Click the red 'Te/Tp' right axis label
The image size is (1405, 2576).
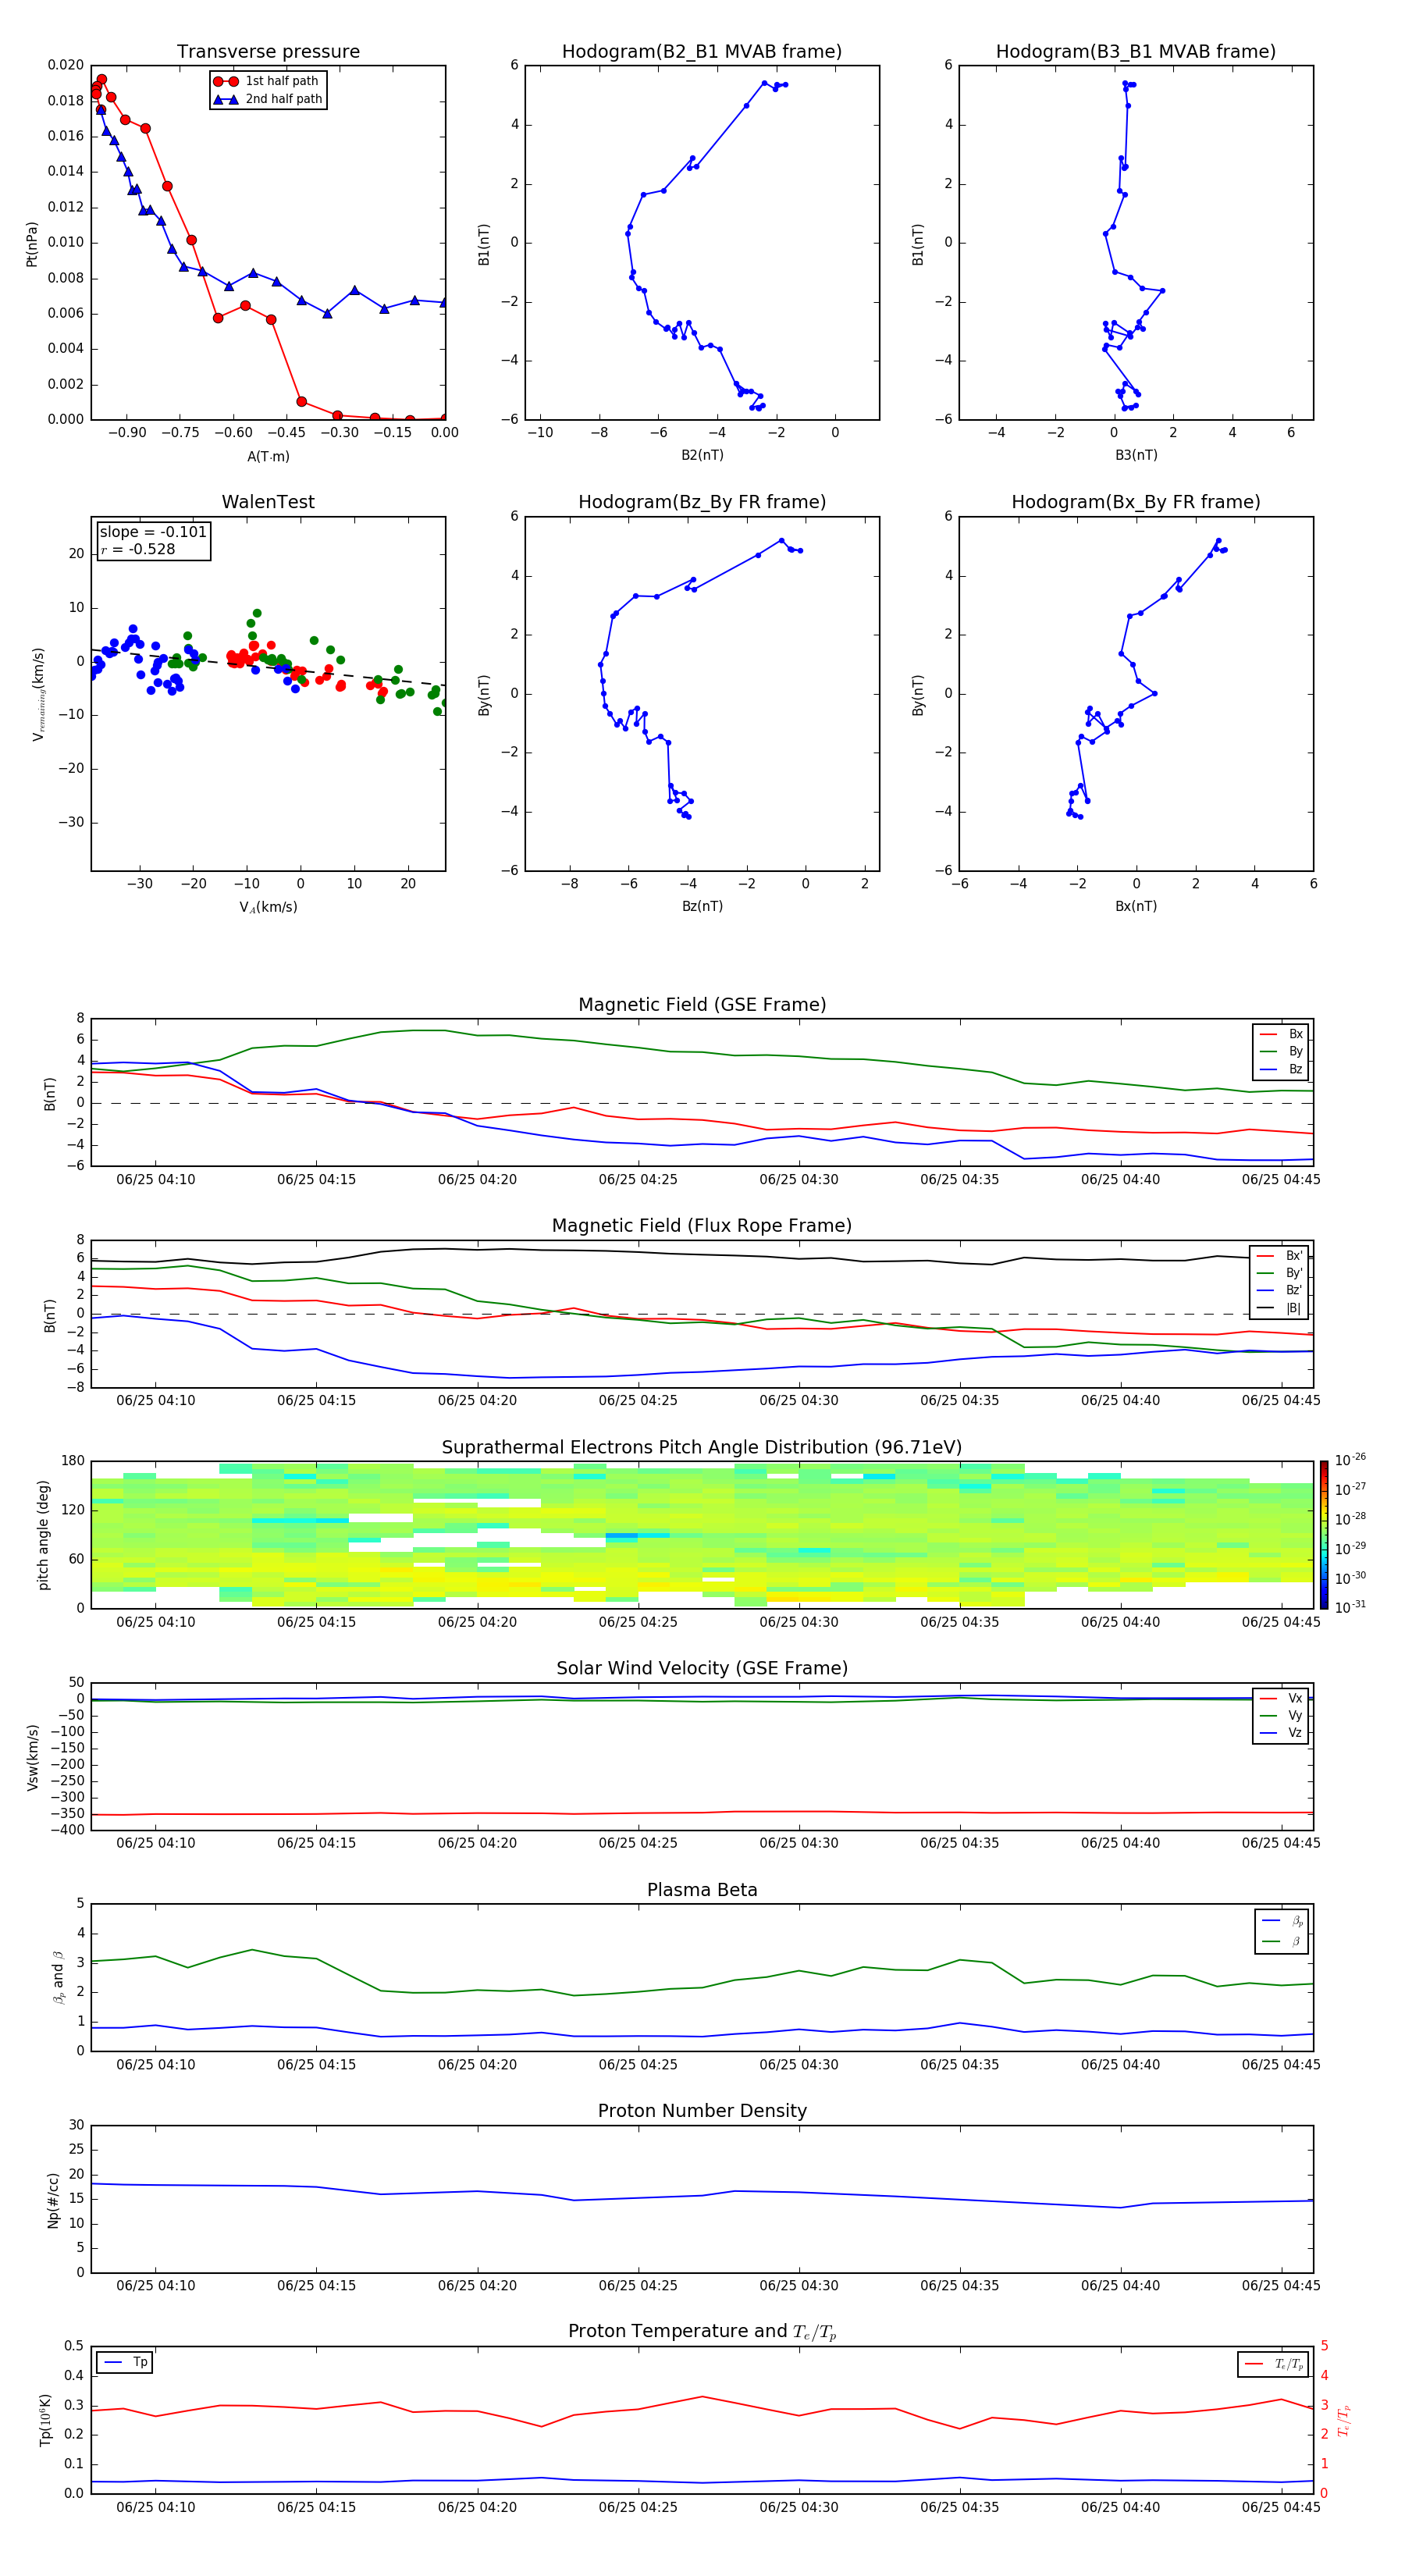[1344, 2421]
